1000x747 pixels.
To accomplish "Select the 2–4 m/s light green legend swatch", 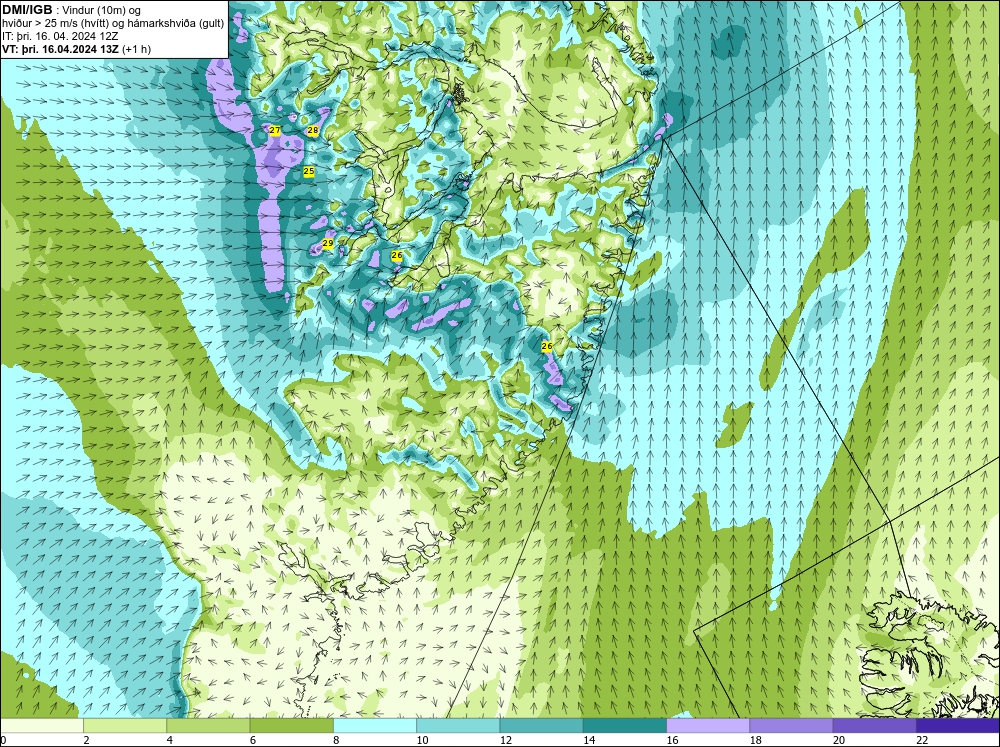I will pos(125,726).
